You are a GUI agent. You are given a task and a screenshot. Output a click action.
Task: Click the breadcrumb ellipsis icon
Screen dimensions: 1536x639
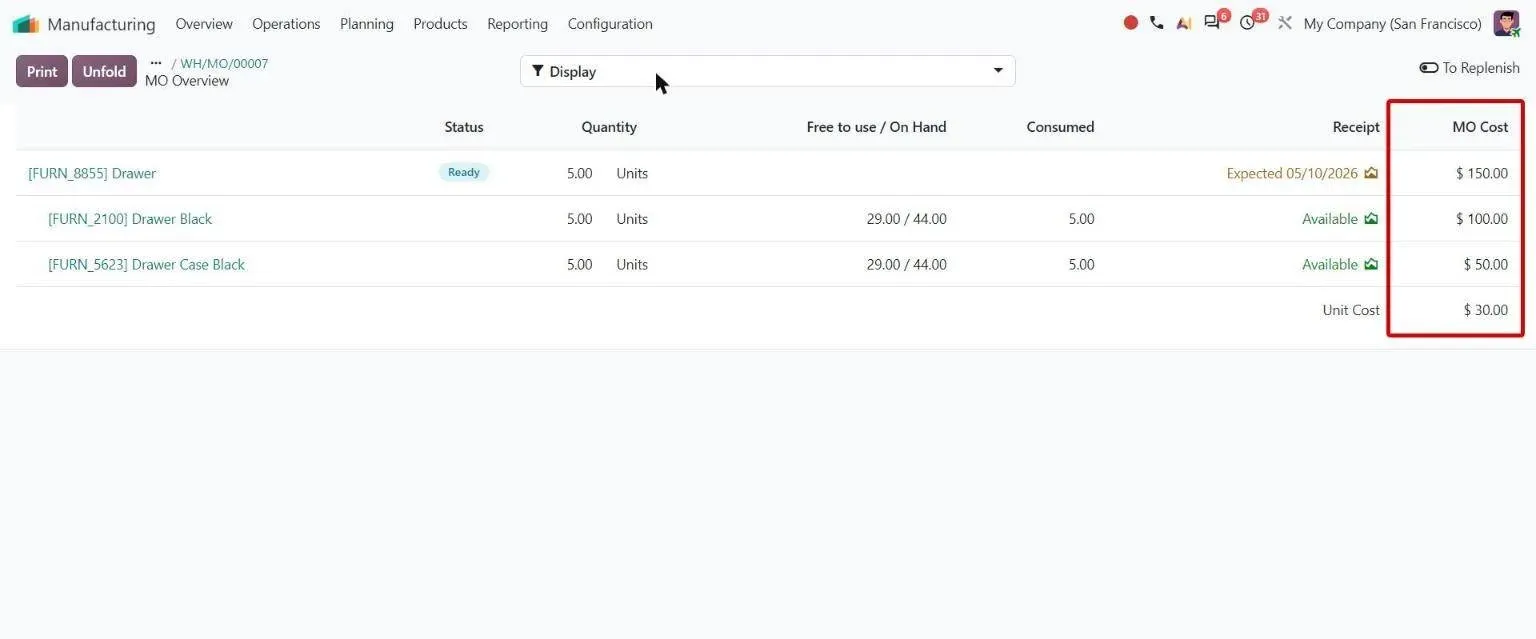pos(156,63)
